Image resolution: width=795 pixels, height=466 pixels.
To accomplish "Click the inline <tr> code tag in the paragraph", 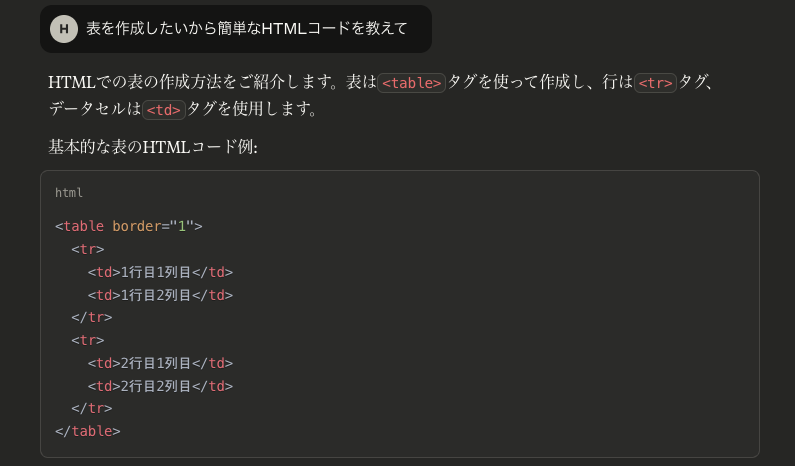I will (x=655, y=83).
